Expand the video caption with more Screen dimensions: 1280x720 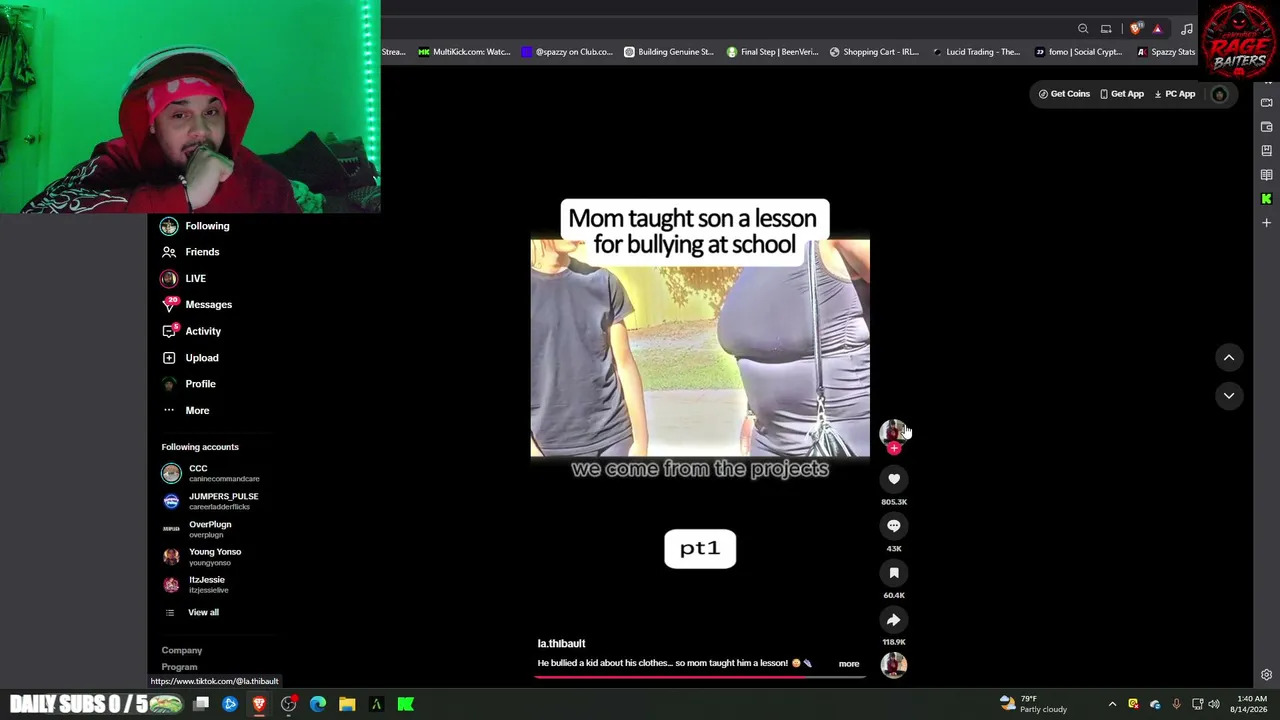pyautogui.click(x=849, y=664)
